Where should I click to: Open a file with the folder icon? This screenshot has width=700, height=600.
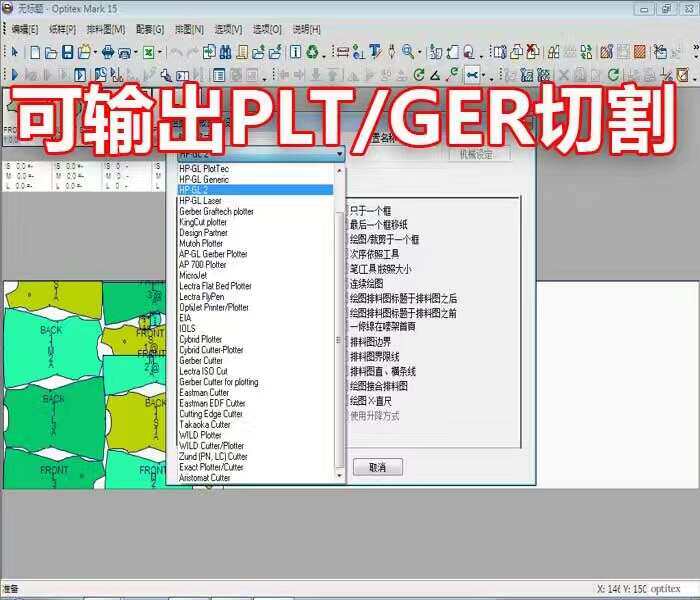click(x=51, y=53)
